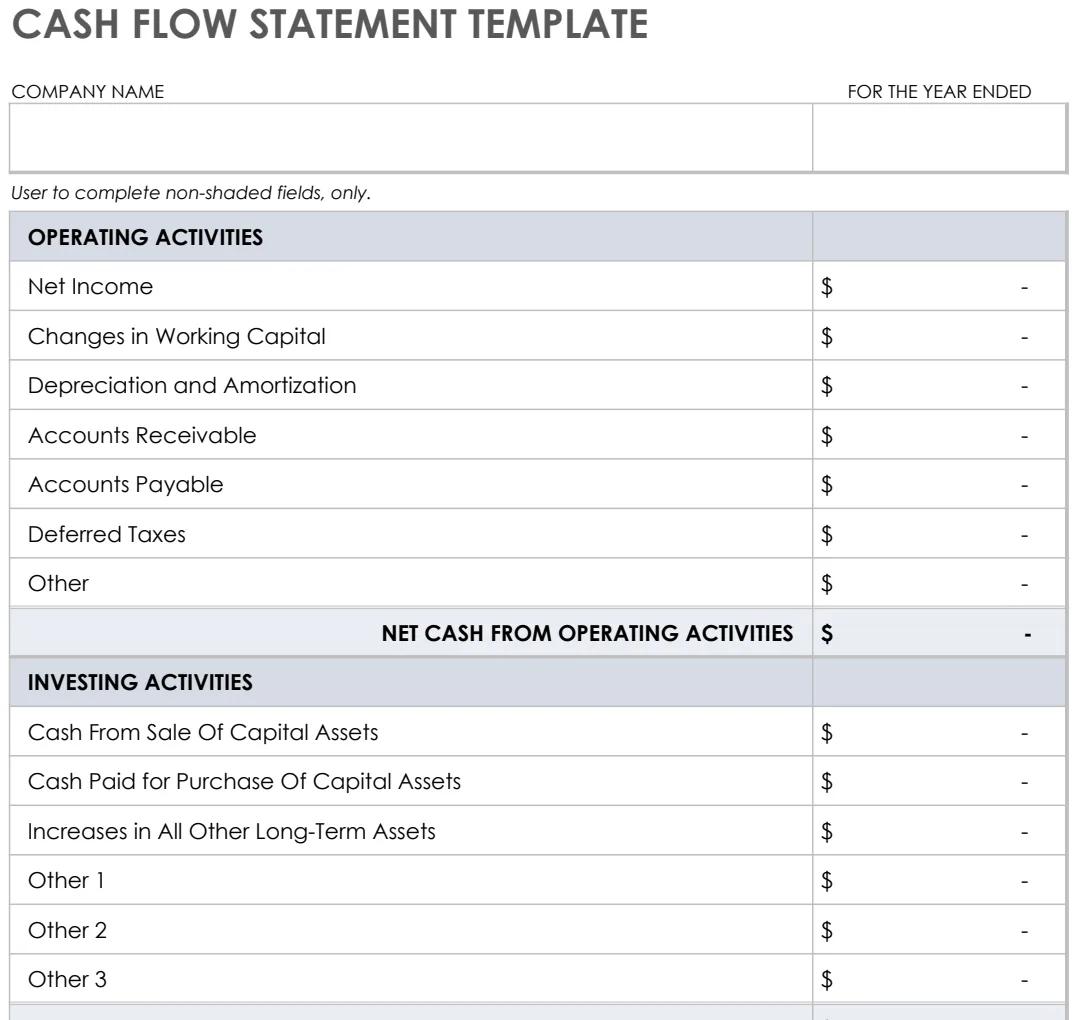Select the 'Other 3' label

[x=67, y=979]
